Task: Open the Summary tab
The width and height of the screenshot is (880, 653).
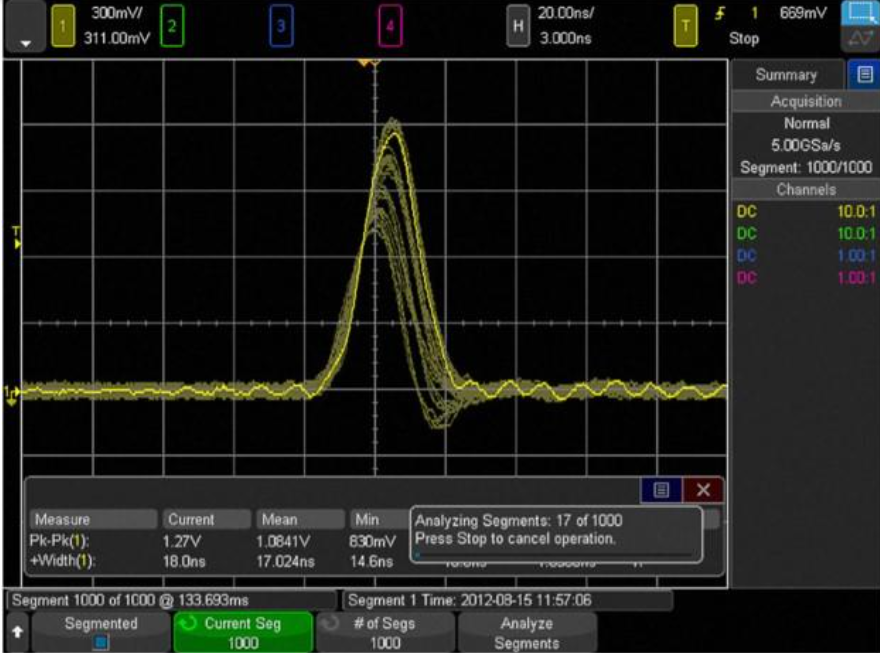Action: [787, 75]
